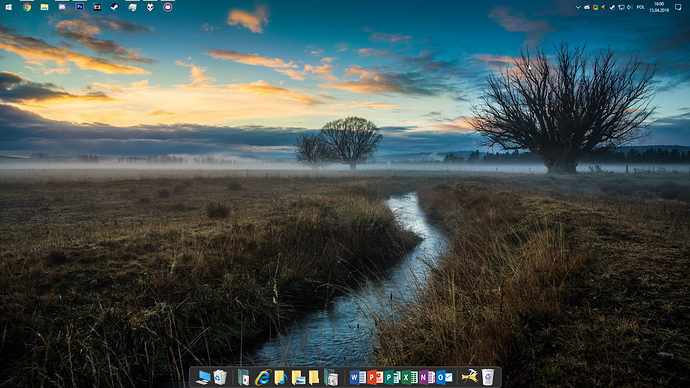Viewport: 690px width, 388px height.
Task: Open Photoshop from the taskbar
Action: pyautogui.click(x=80, y=7)
